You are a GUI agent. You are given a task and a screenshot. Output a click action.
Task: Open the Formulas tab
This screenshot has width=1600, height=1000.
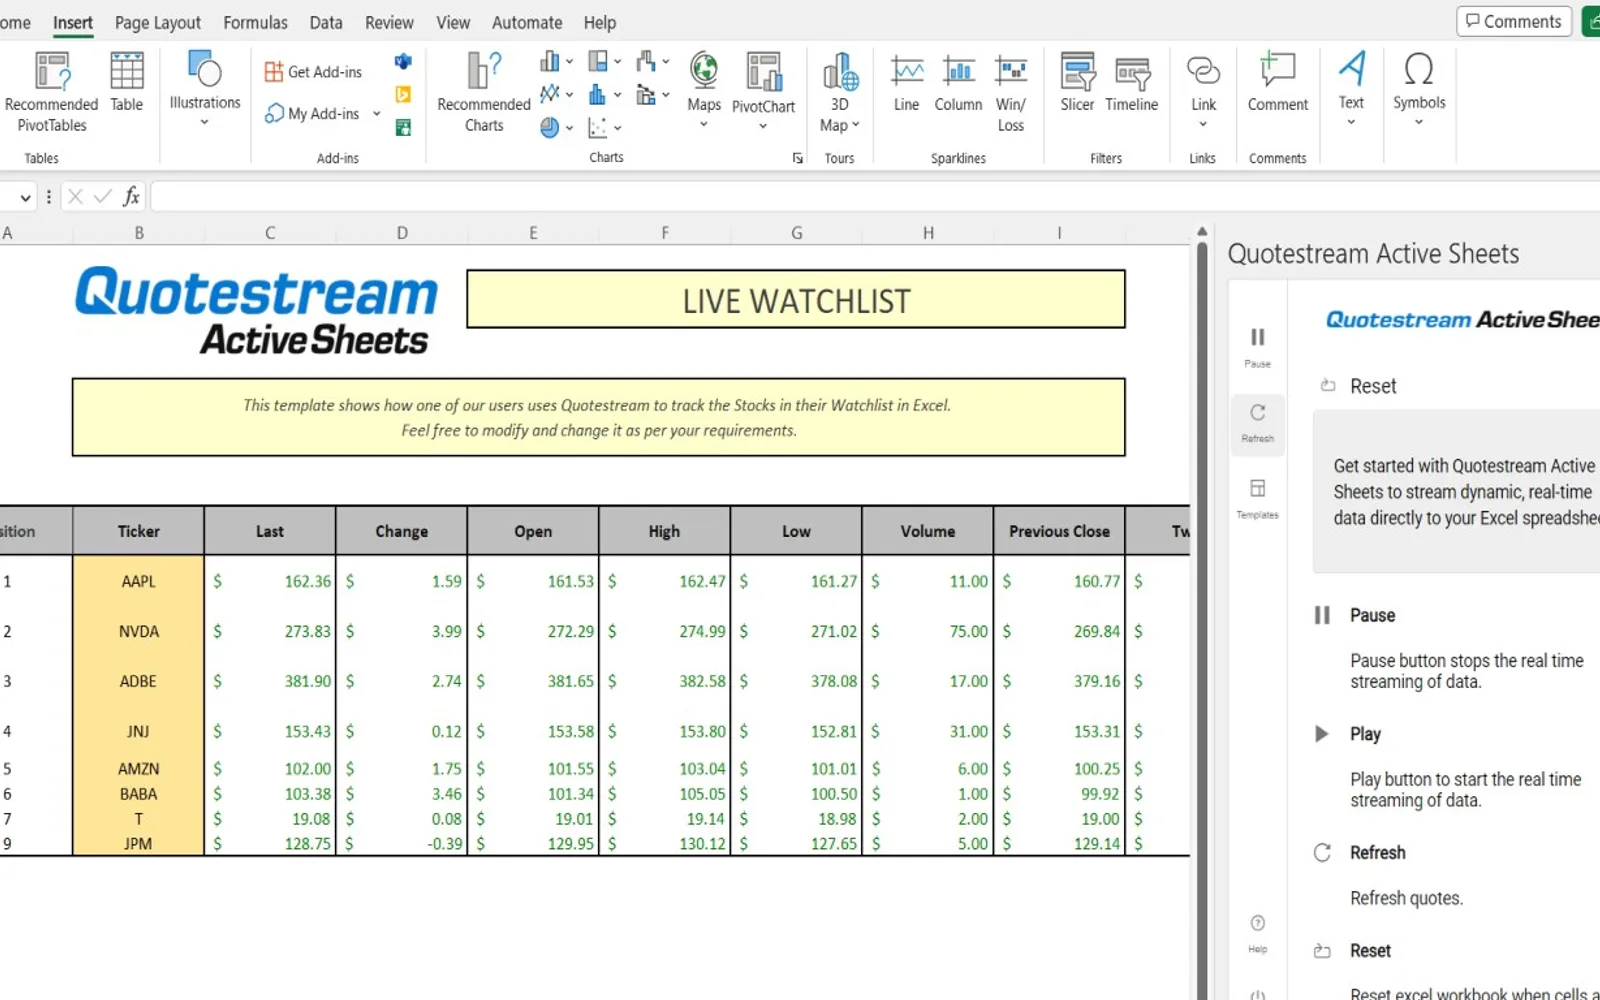[255, 22]
